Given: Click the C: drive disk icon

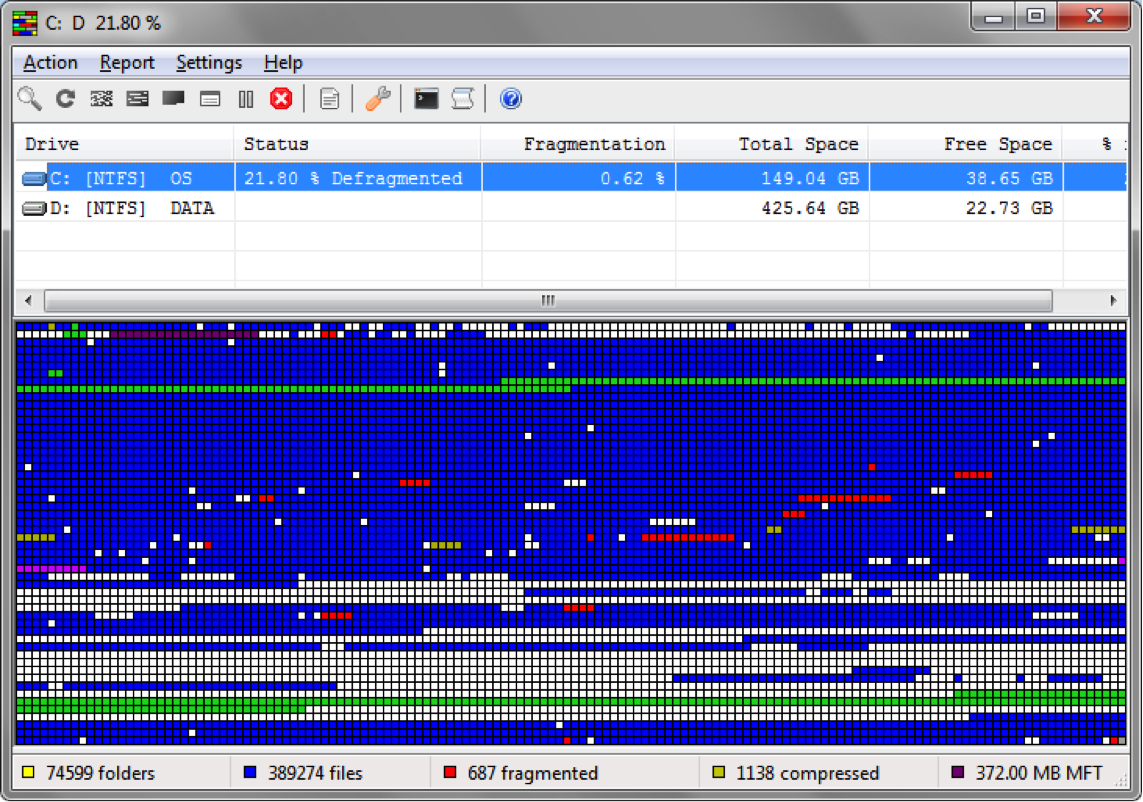Looking at the screenshot, I should (x=34, y=178).
